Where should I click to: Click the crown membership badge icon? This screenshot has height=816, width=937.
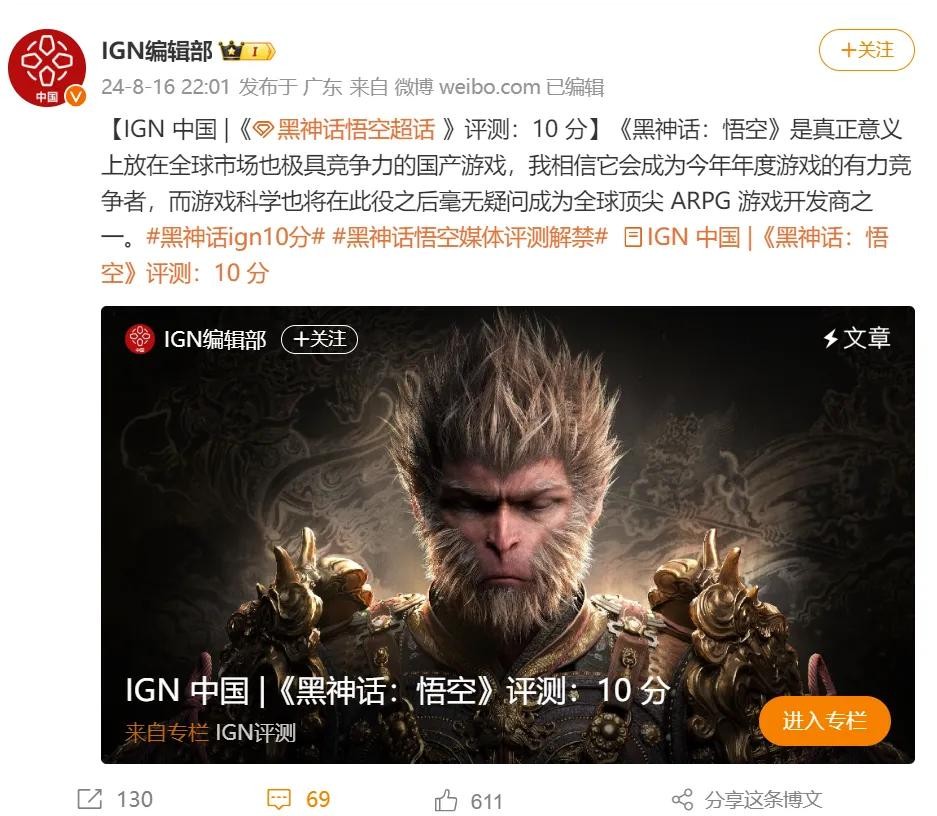coord(247,51)
